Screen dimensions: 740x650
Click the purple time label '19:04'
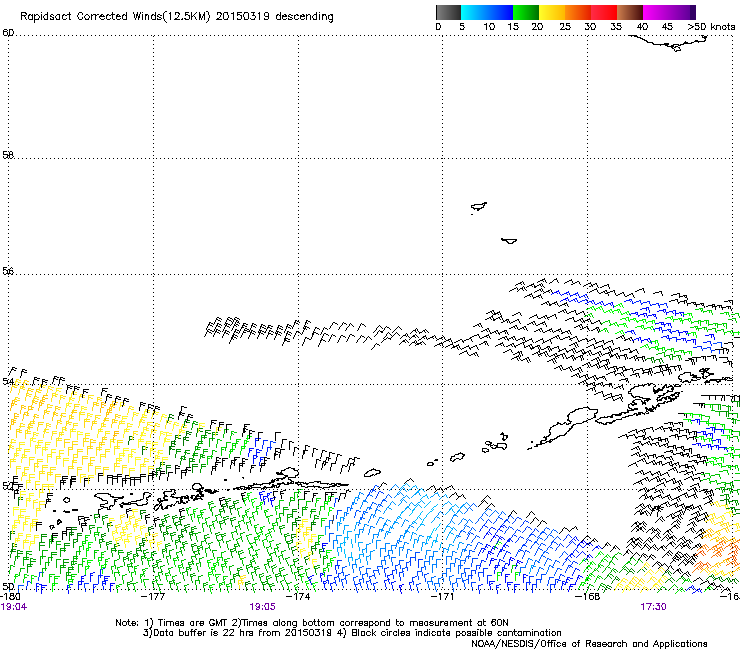(13, 607)
